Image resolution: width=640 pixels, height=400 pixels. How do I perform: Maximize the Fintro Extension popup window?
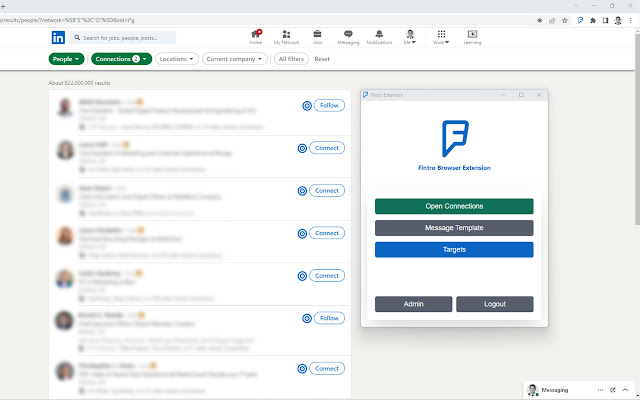pos(521,95)
